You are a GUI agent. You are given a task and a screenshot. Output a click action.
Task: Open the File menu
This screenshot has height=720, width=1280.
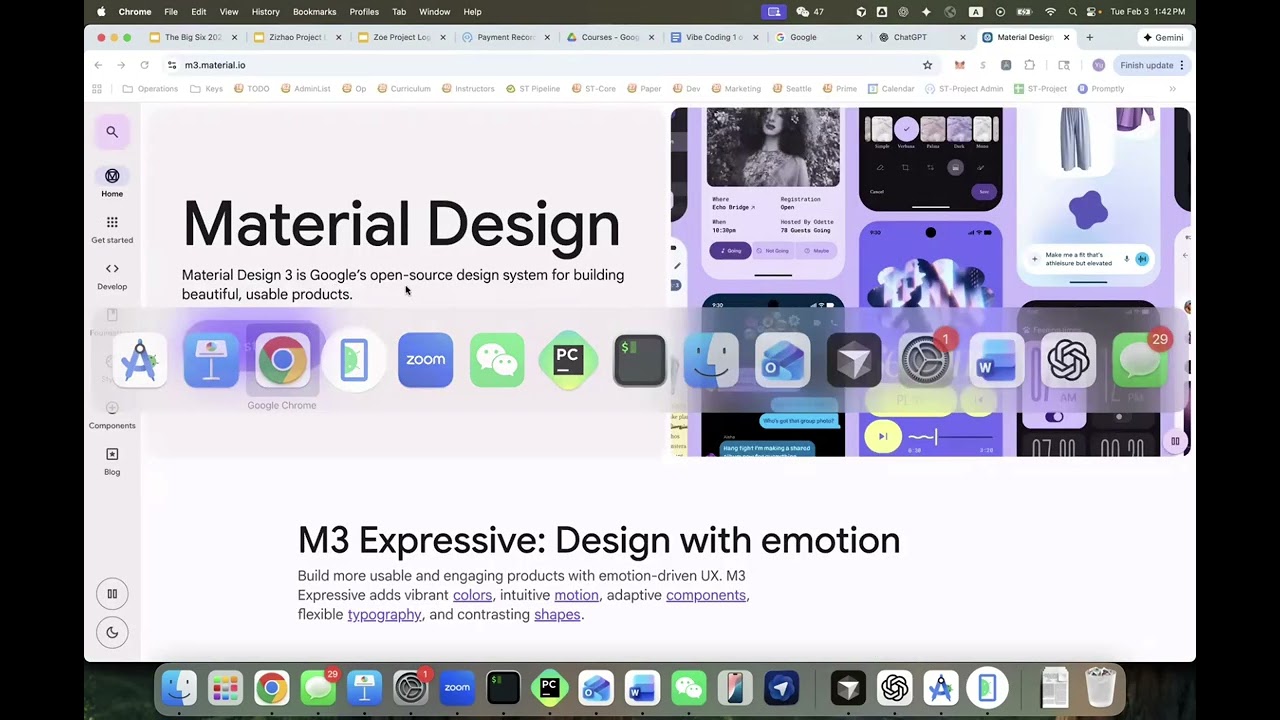coord(171,12)
